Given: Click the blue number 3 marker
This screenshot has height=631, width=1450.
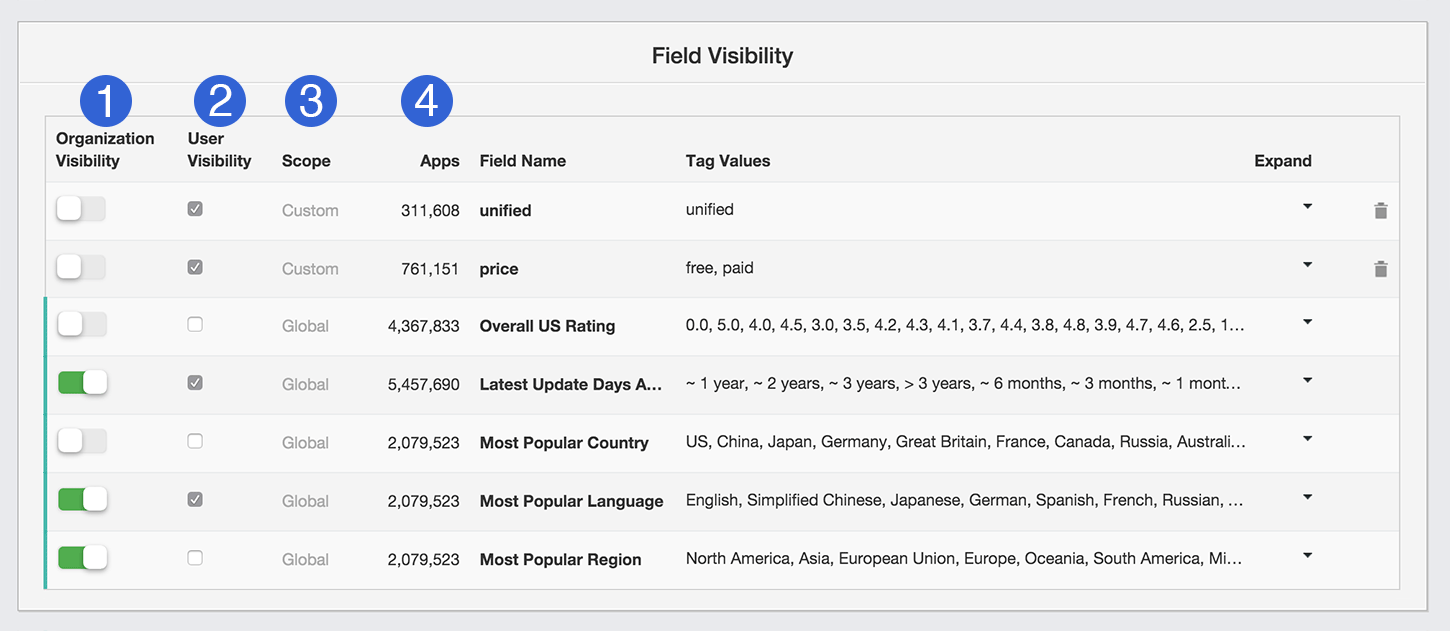Looking at the screenshot, I should pyautogui.click(x=311, y=101).
